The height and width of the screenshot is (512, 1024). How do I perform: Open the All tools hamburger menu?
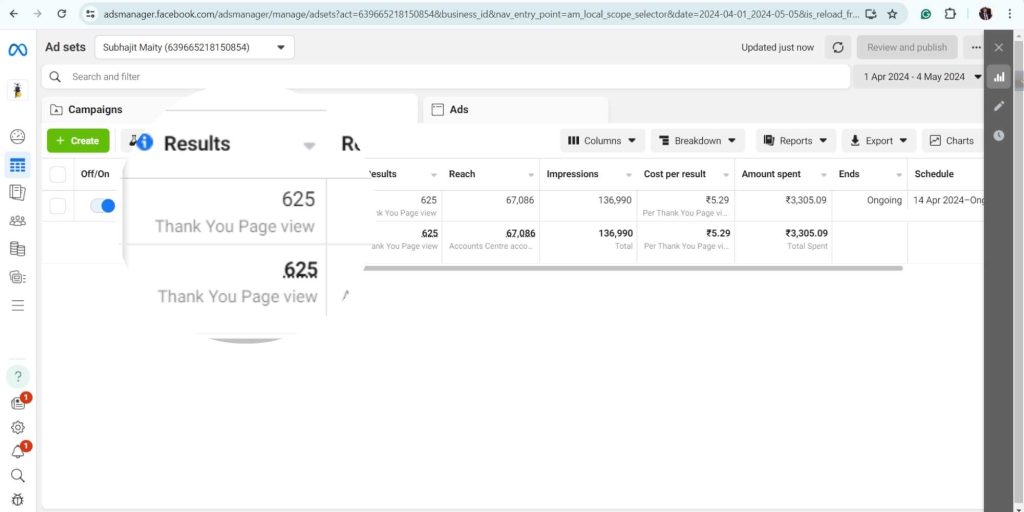pyautogui.click(x=18, y=305)
